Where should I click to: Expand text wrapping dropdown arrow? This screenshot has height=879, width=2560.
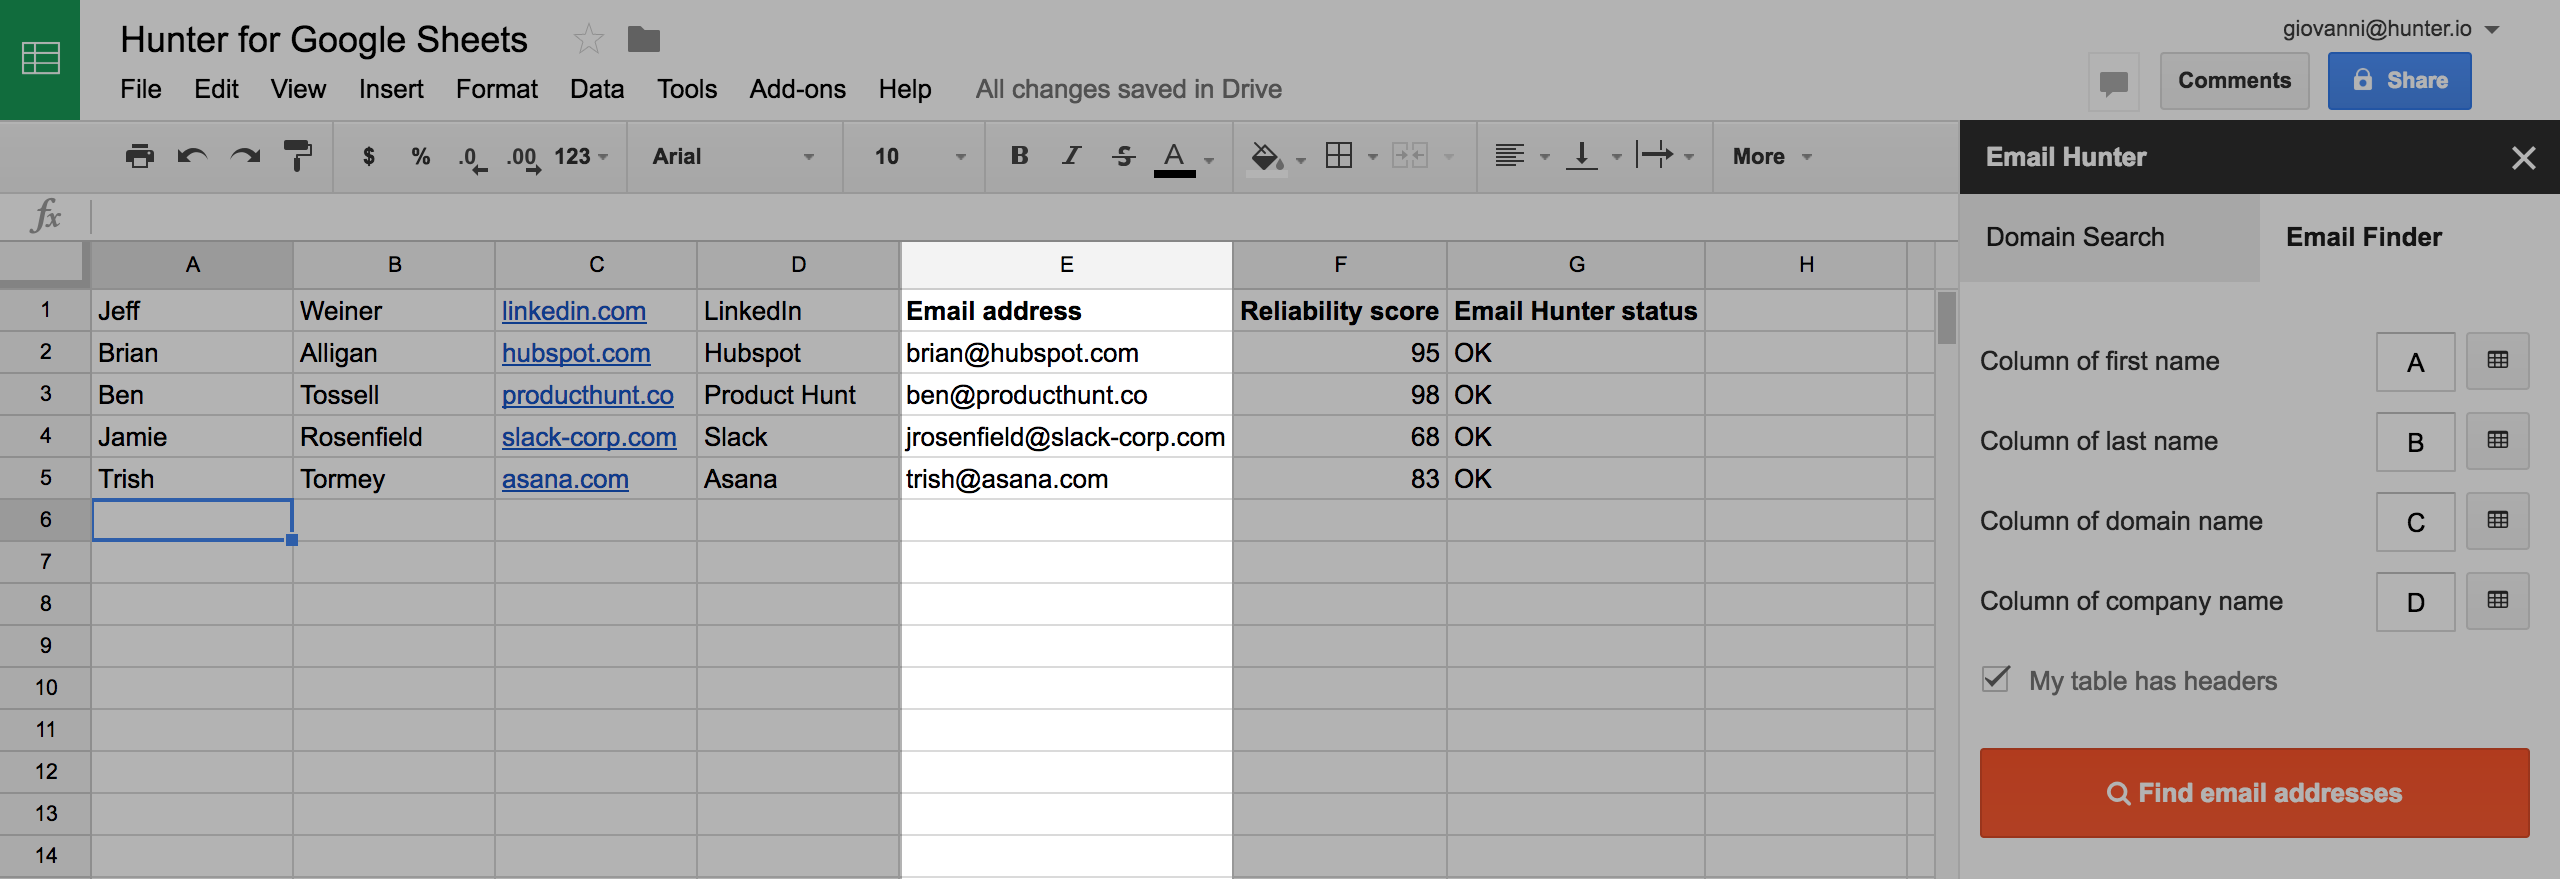tap(1689, 157)
